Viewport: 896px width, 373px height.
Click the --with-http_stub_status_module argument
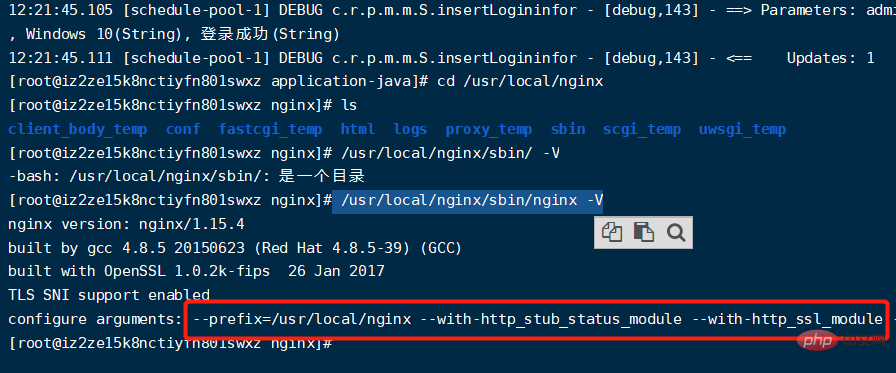click(x=551, y=319)
